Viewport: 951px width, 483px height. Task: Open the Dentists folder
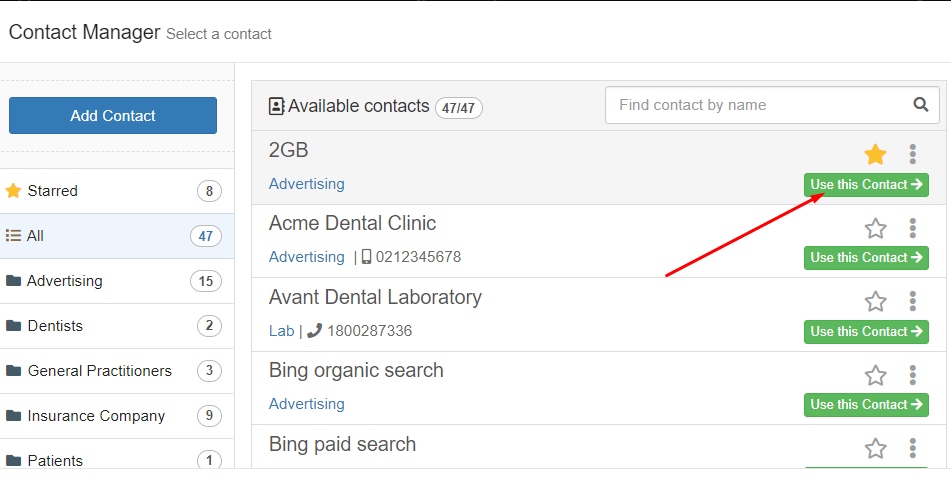(x=116, y=326)
